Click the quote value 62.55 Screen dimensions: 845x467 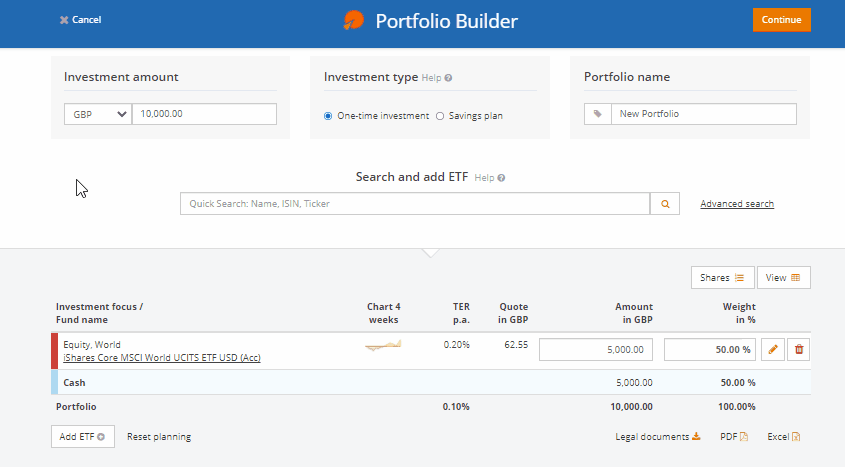pyautogui.click(x=516, y=345)
